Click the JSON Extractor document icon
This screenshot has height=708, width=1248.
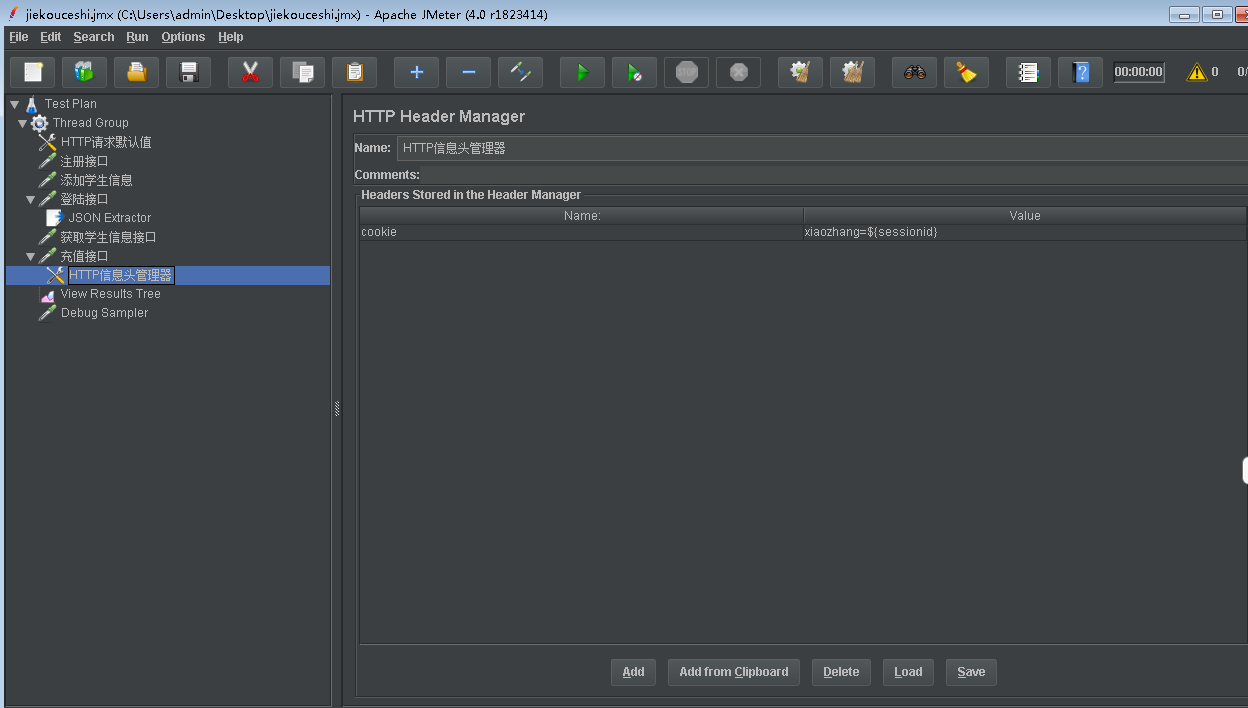pos(55,217)
